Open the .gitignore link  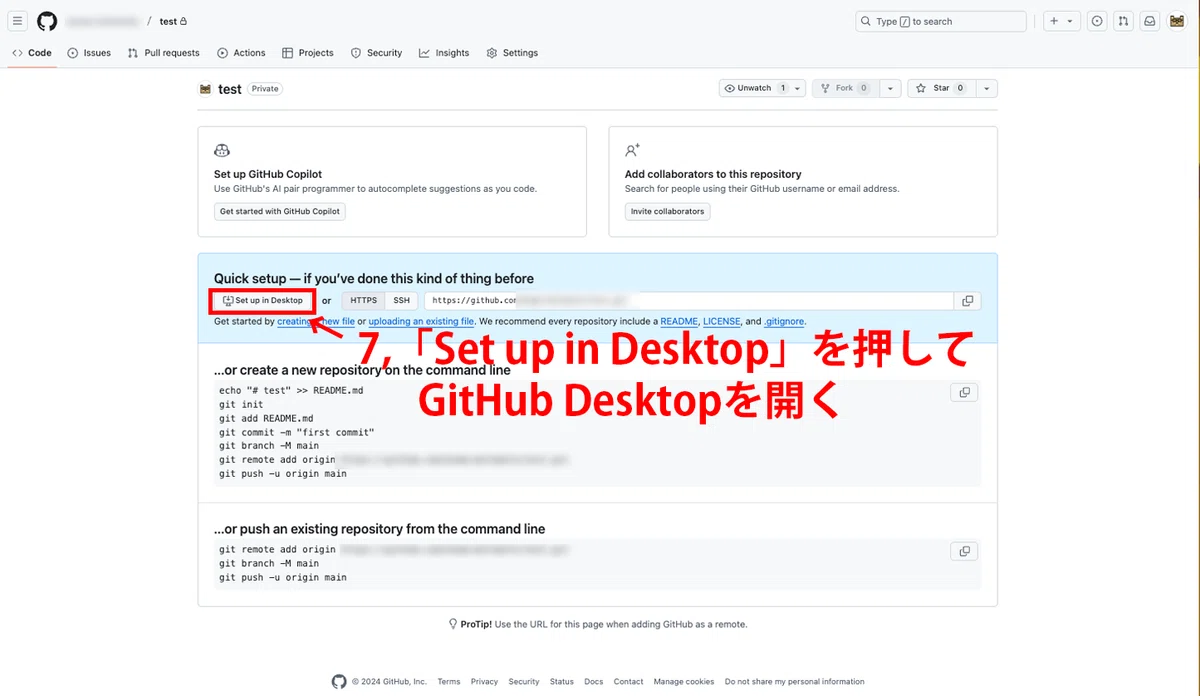[x=784, y=322]
